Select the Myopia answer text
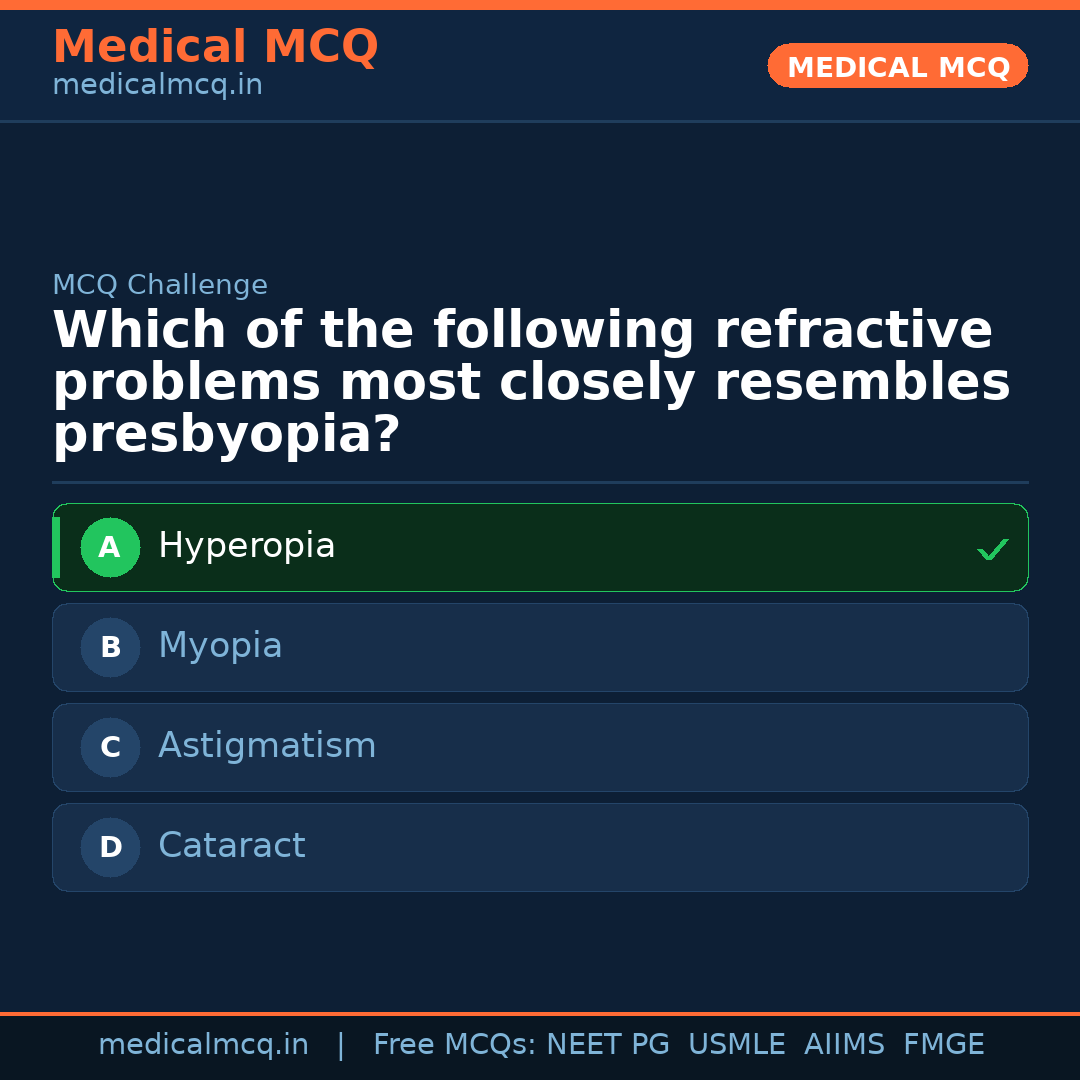Screen dimensions: 1080x1080 [220, 646]
